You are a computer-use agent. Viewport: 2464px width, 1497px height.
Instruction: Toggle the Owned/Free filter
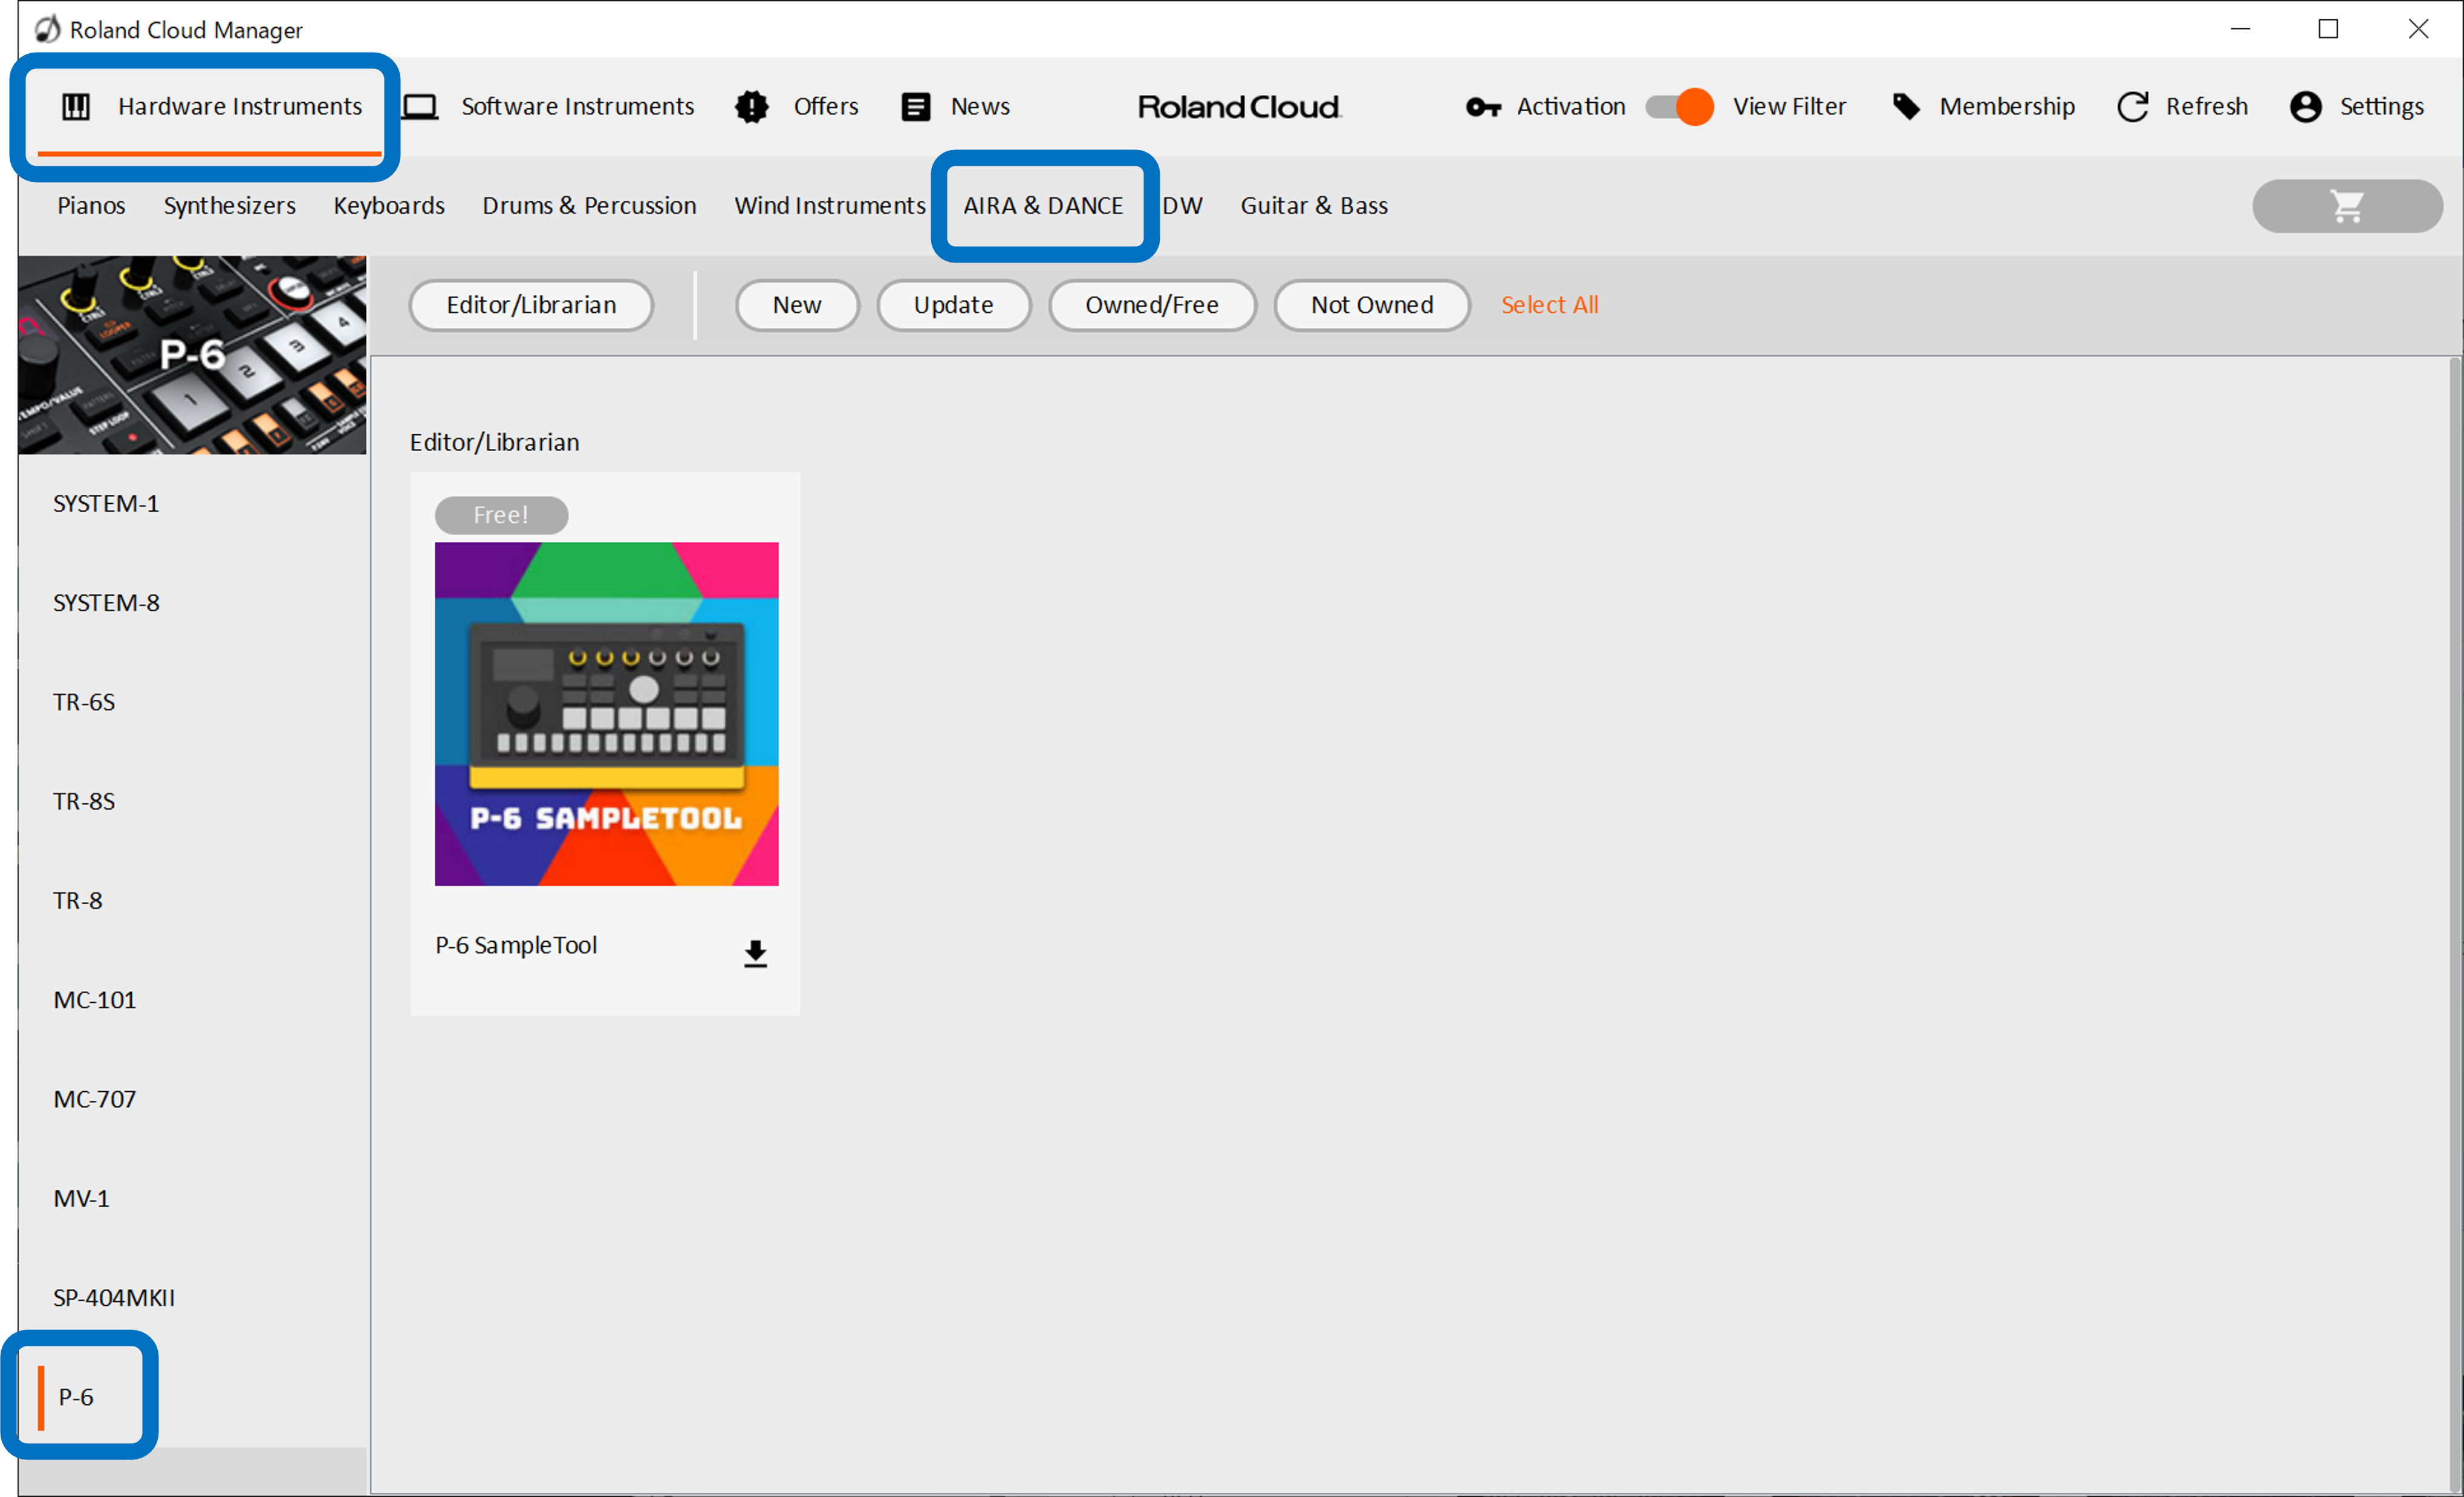[1151, 305]
